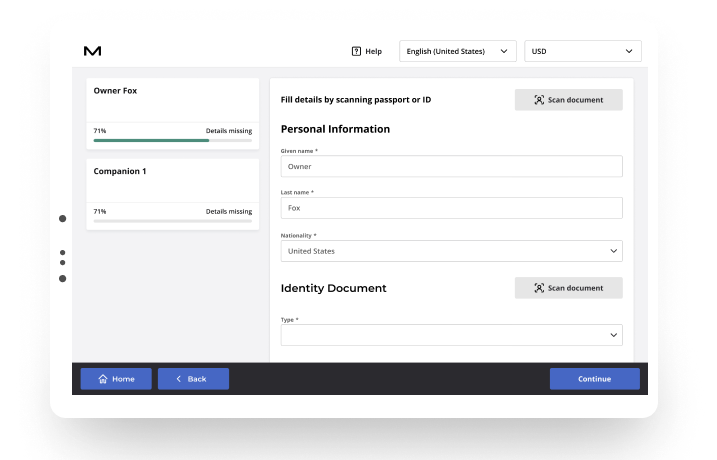The width and height of the screenshot is (717, 460).
Task: Click scan icon beside passport Scan document
Action: [539, 100]
